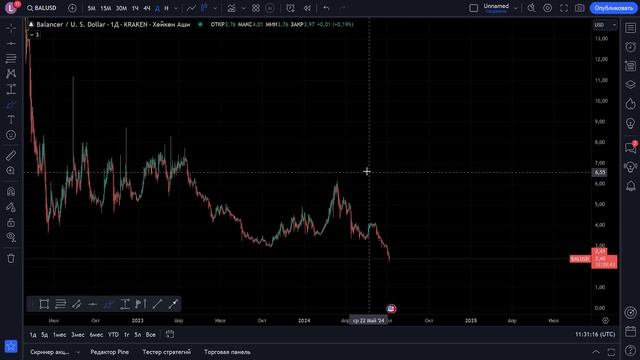Expand the indicators favorites dropdown
Screen dimensions: 640x360
tap(244, 8)
